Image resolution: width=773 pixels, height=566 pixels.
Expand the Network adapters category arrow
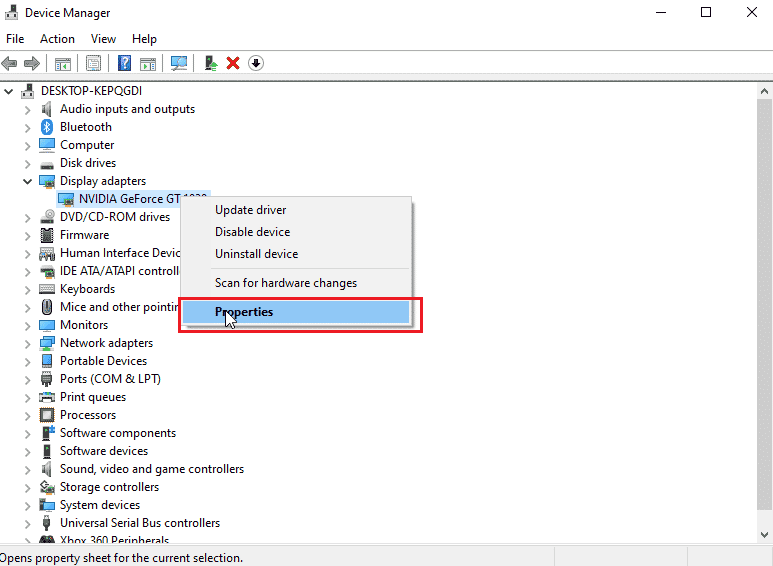click(x=27, y=343)
